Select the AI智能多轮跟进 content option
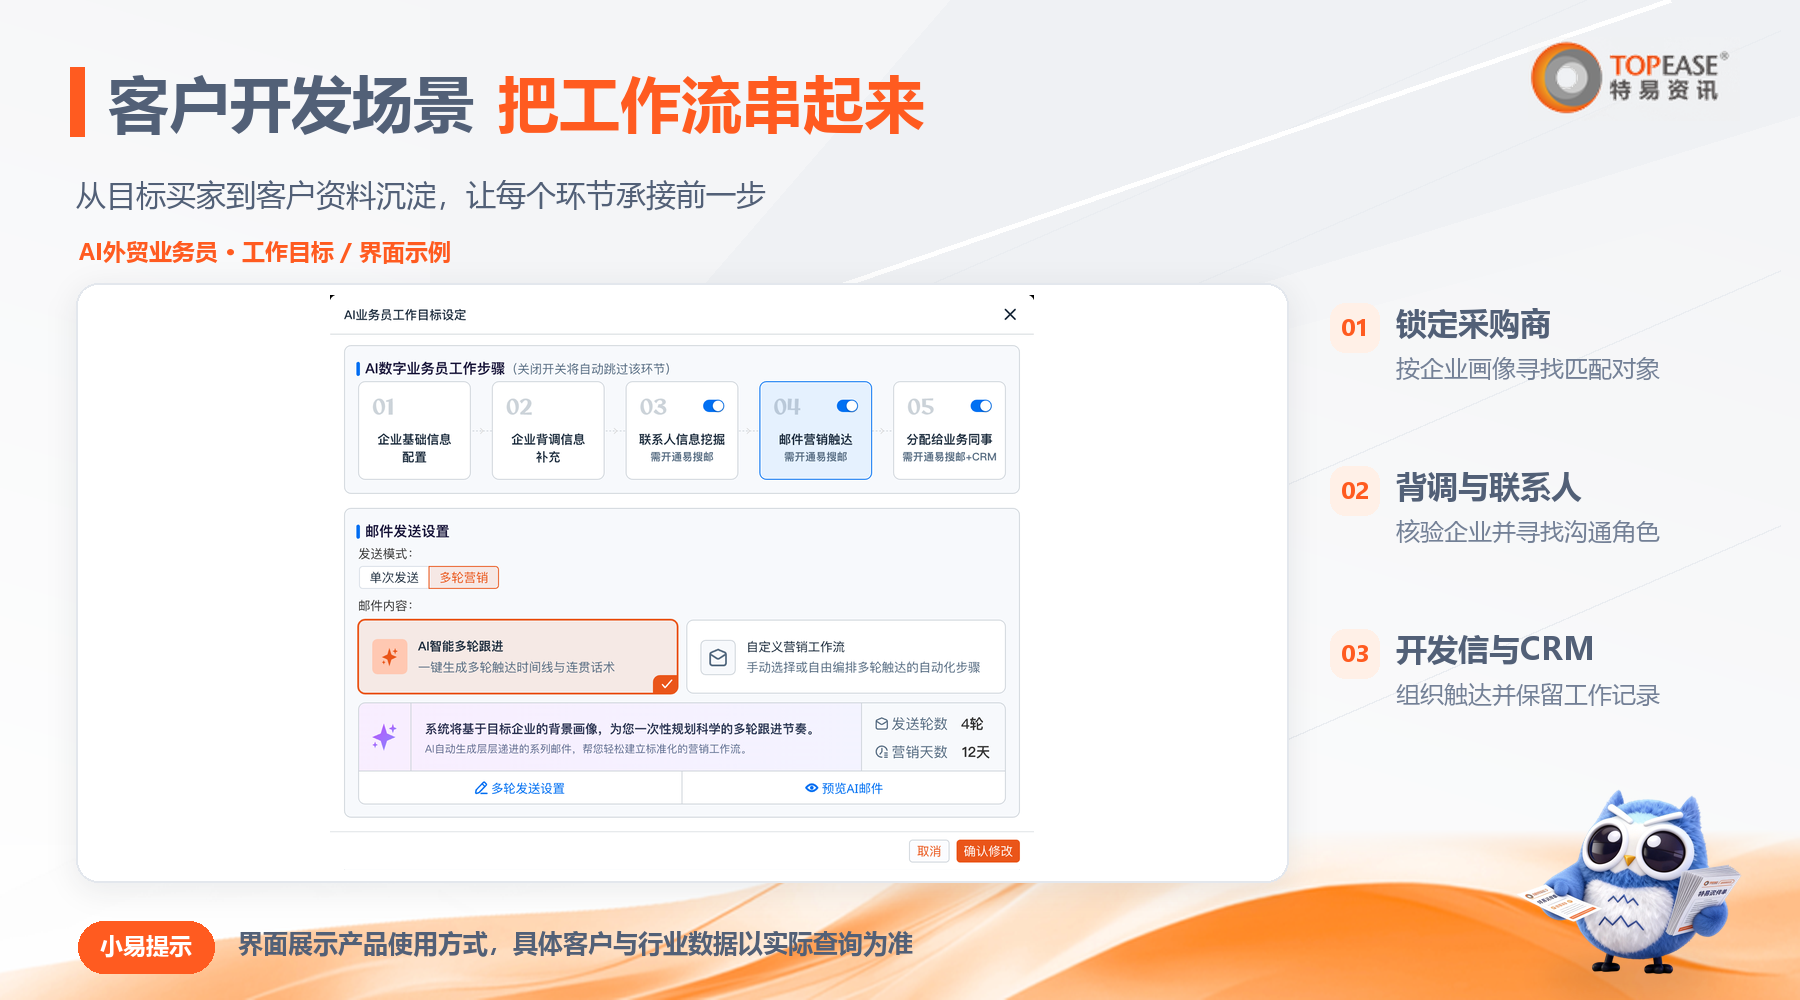Screen dimensions: 1800x1000 click(518, 657)
